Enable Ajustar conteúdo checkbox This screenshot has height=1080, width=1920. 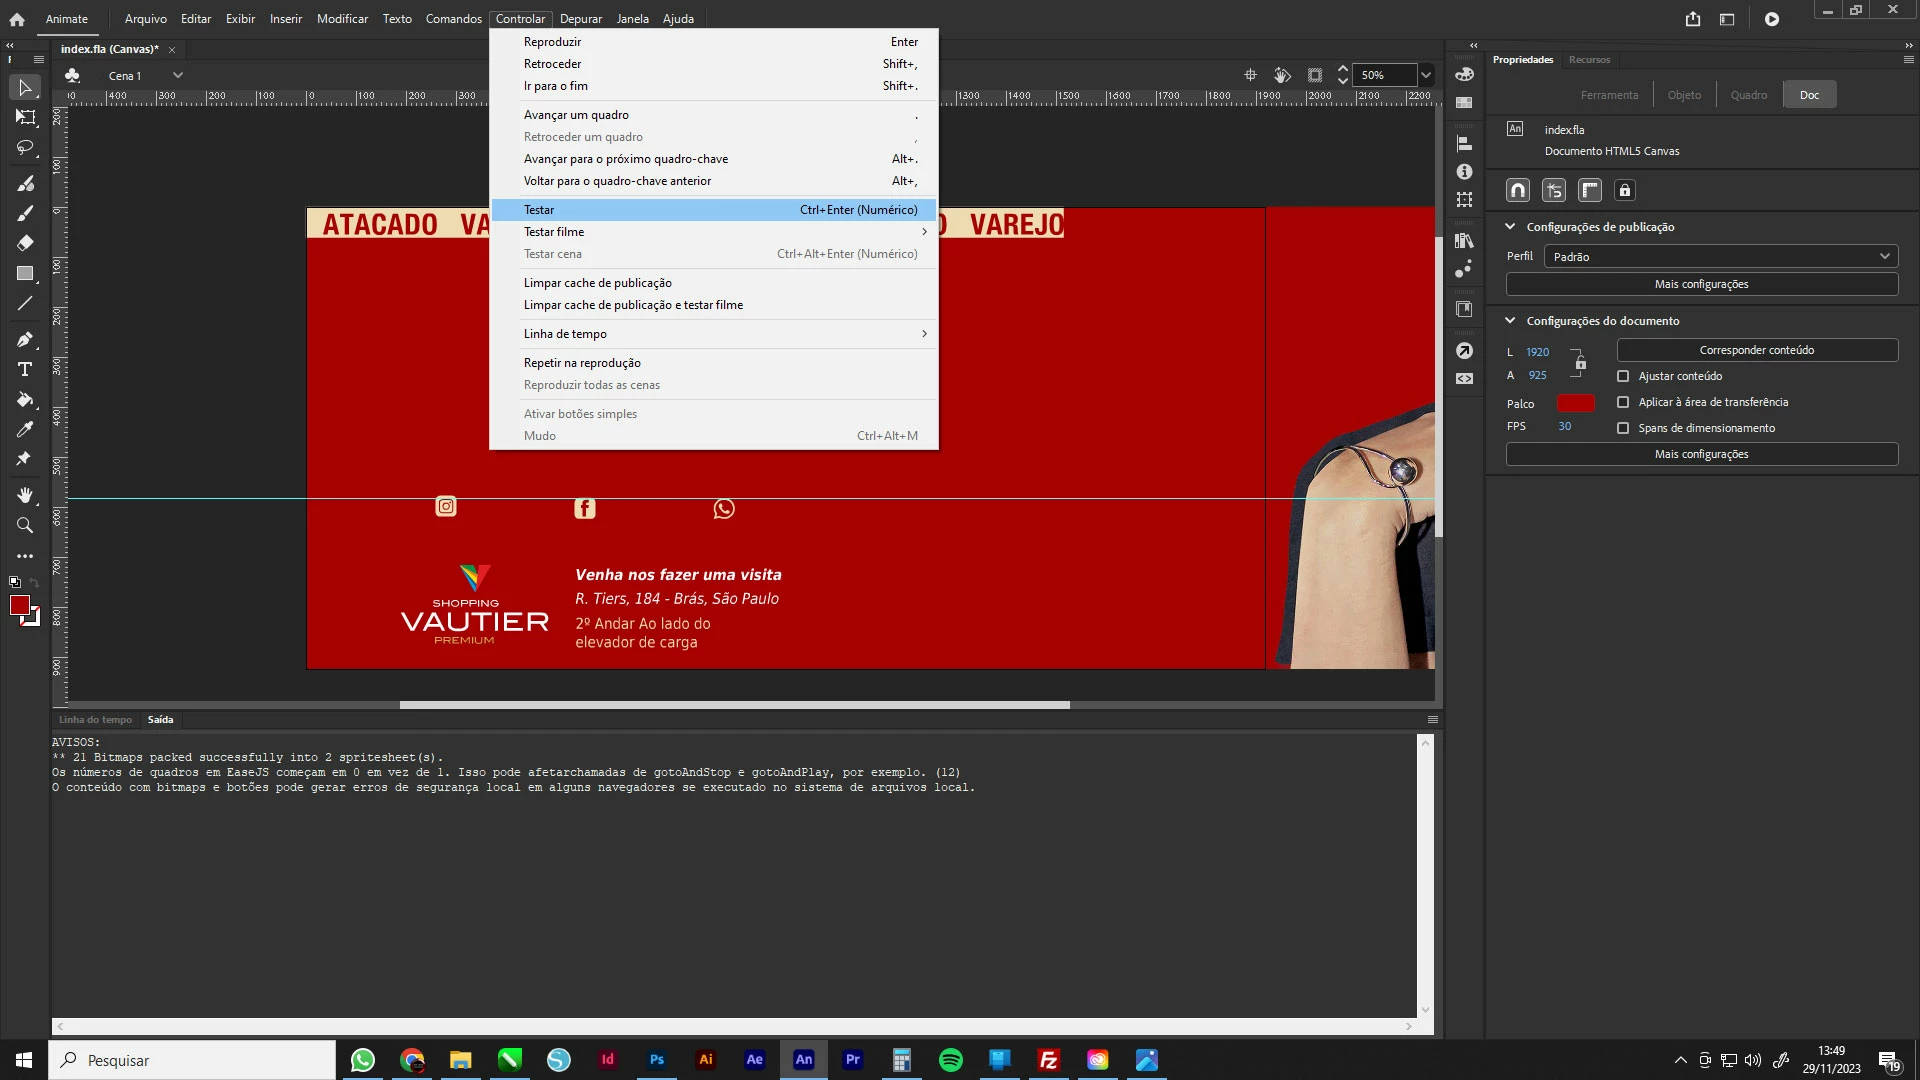pos(1623,376)
